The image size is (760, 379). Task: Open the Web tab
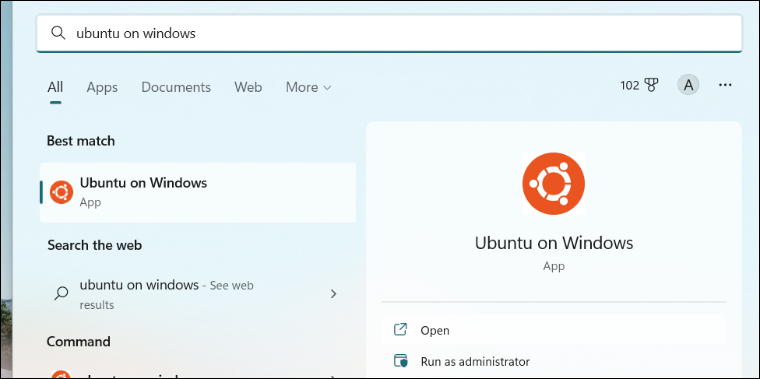(x=248, y=87)
